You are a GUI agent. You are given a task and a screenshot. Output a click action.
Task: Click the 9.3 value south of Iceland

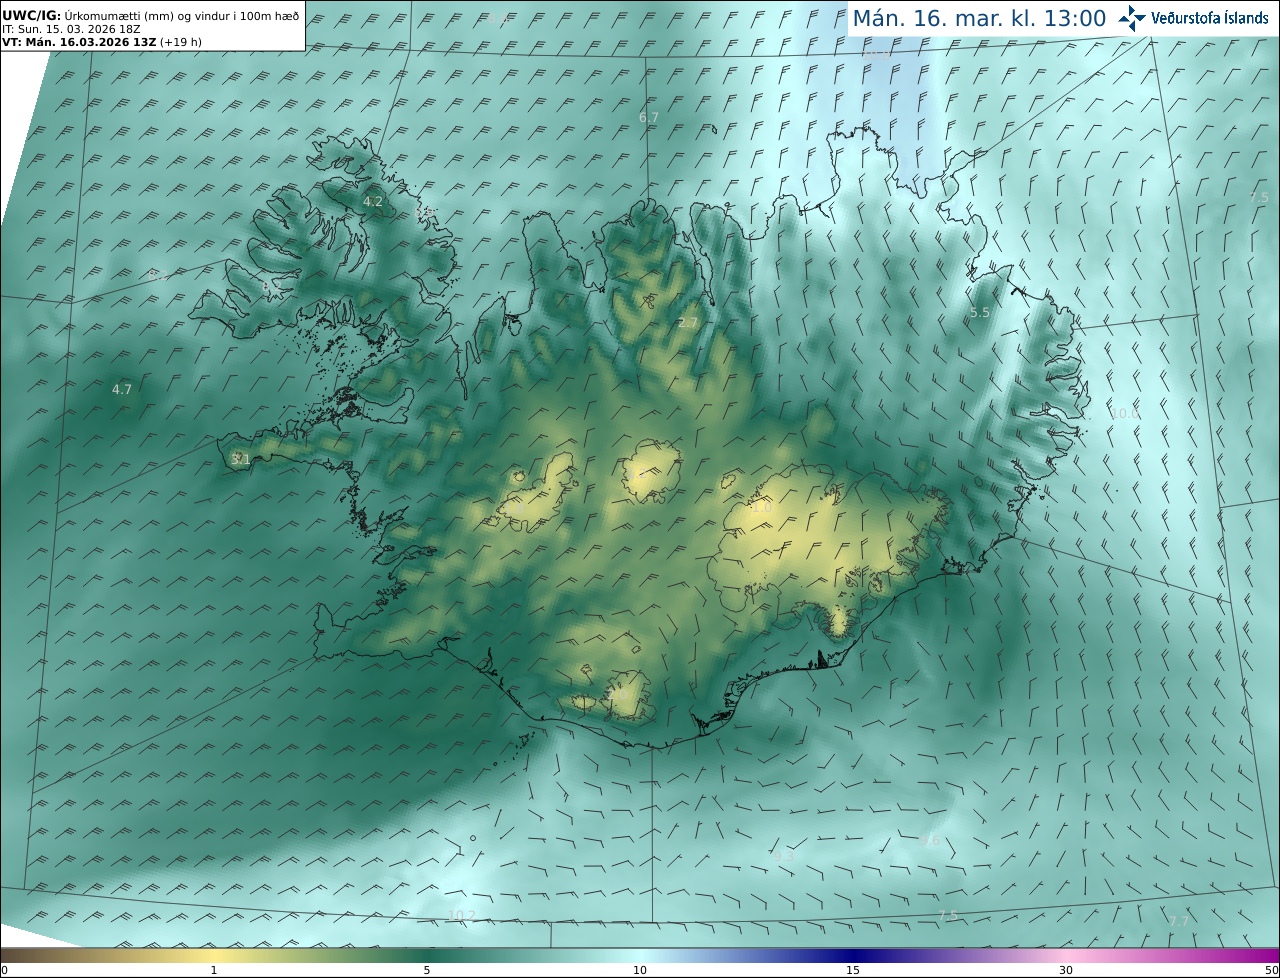click(x=784, y=856)
